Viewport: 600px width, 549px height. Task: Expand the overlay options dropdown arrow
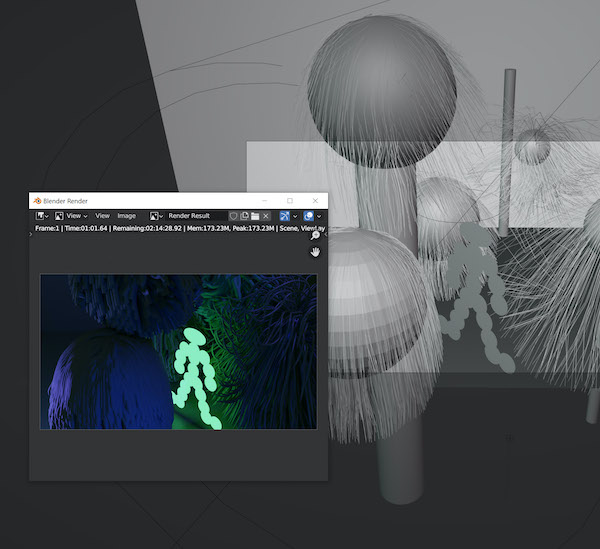coord(319,216)
